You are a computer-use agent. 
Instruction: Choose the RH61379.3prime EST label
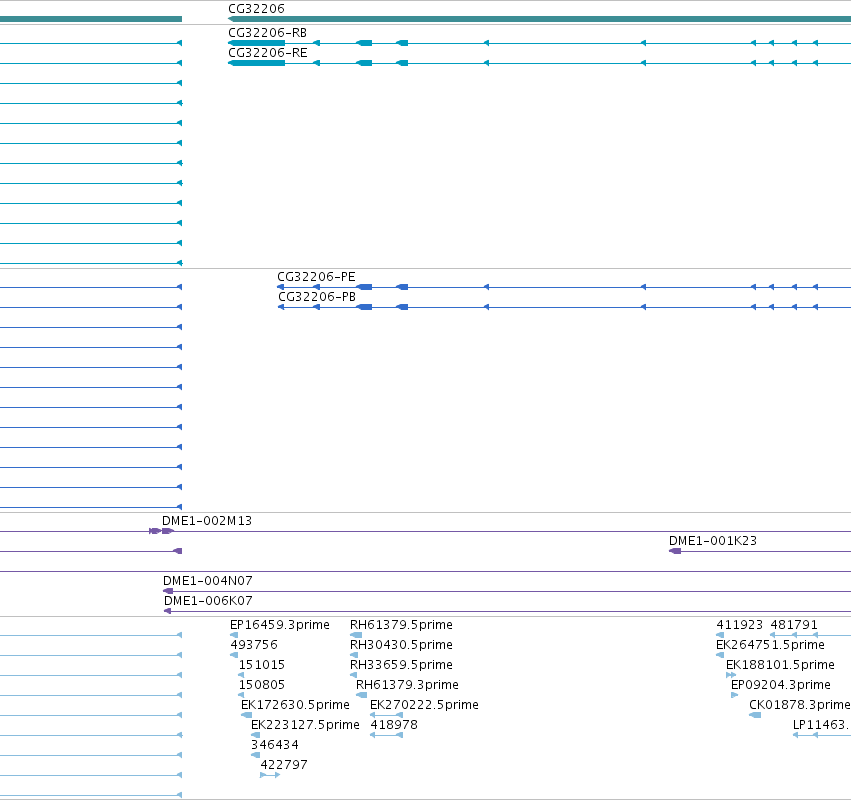[407, 685]
